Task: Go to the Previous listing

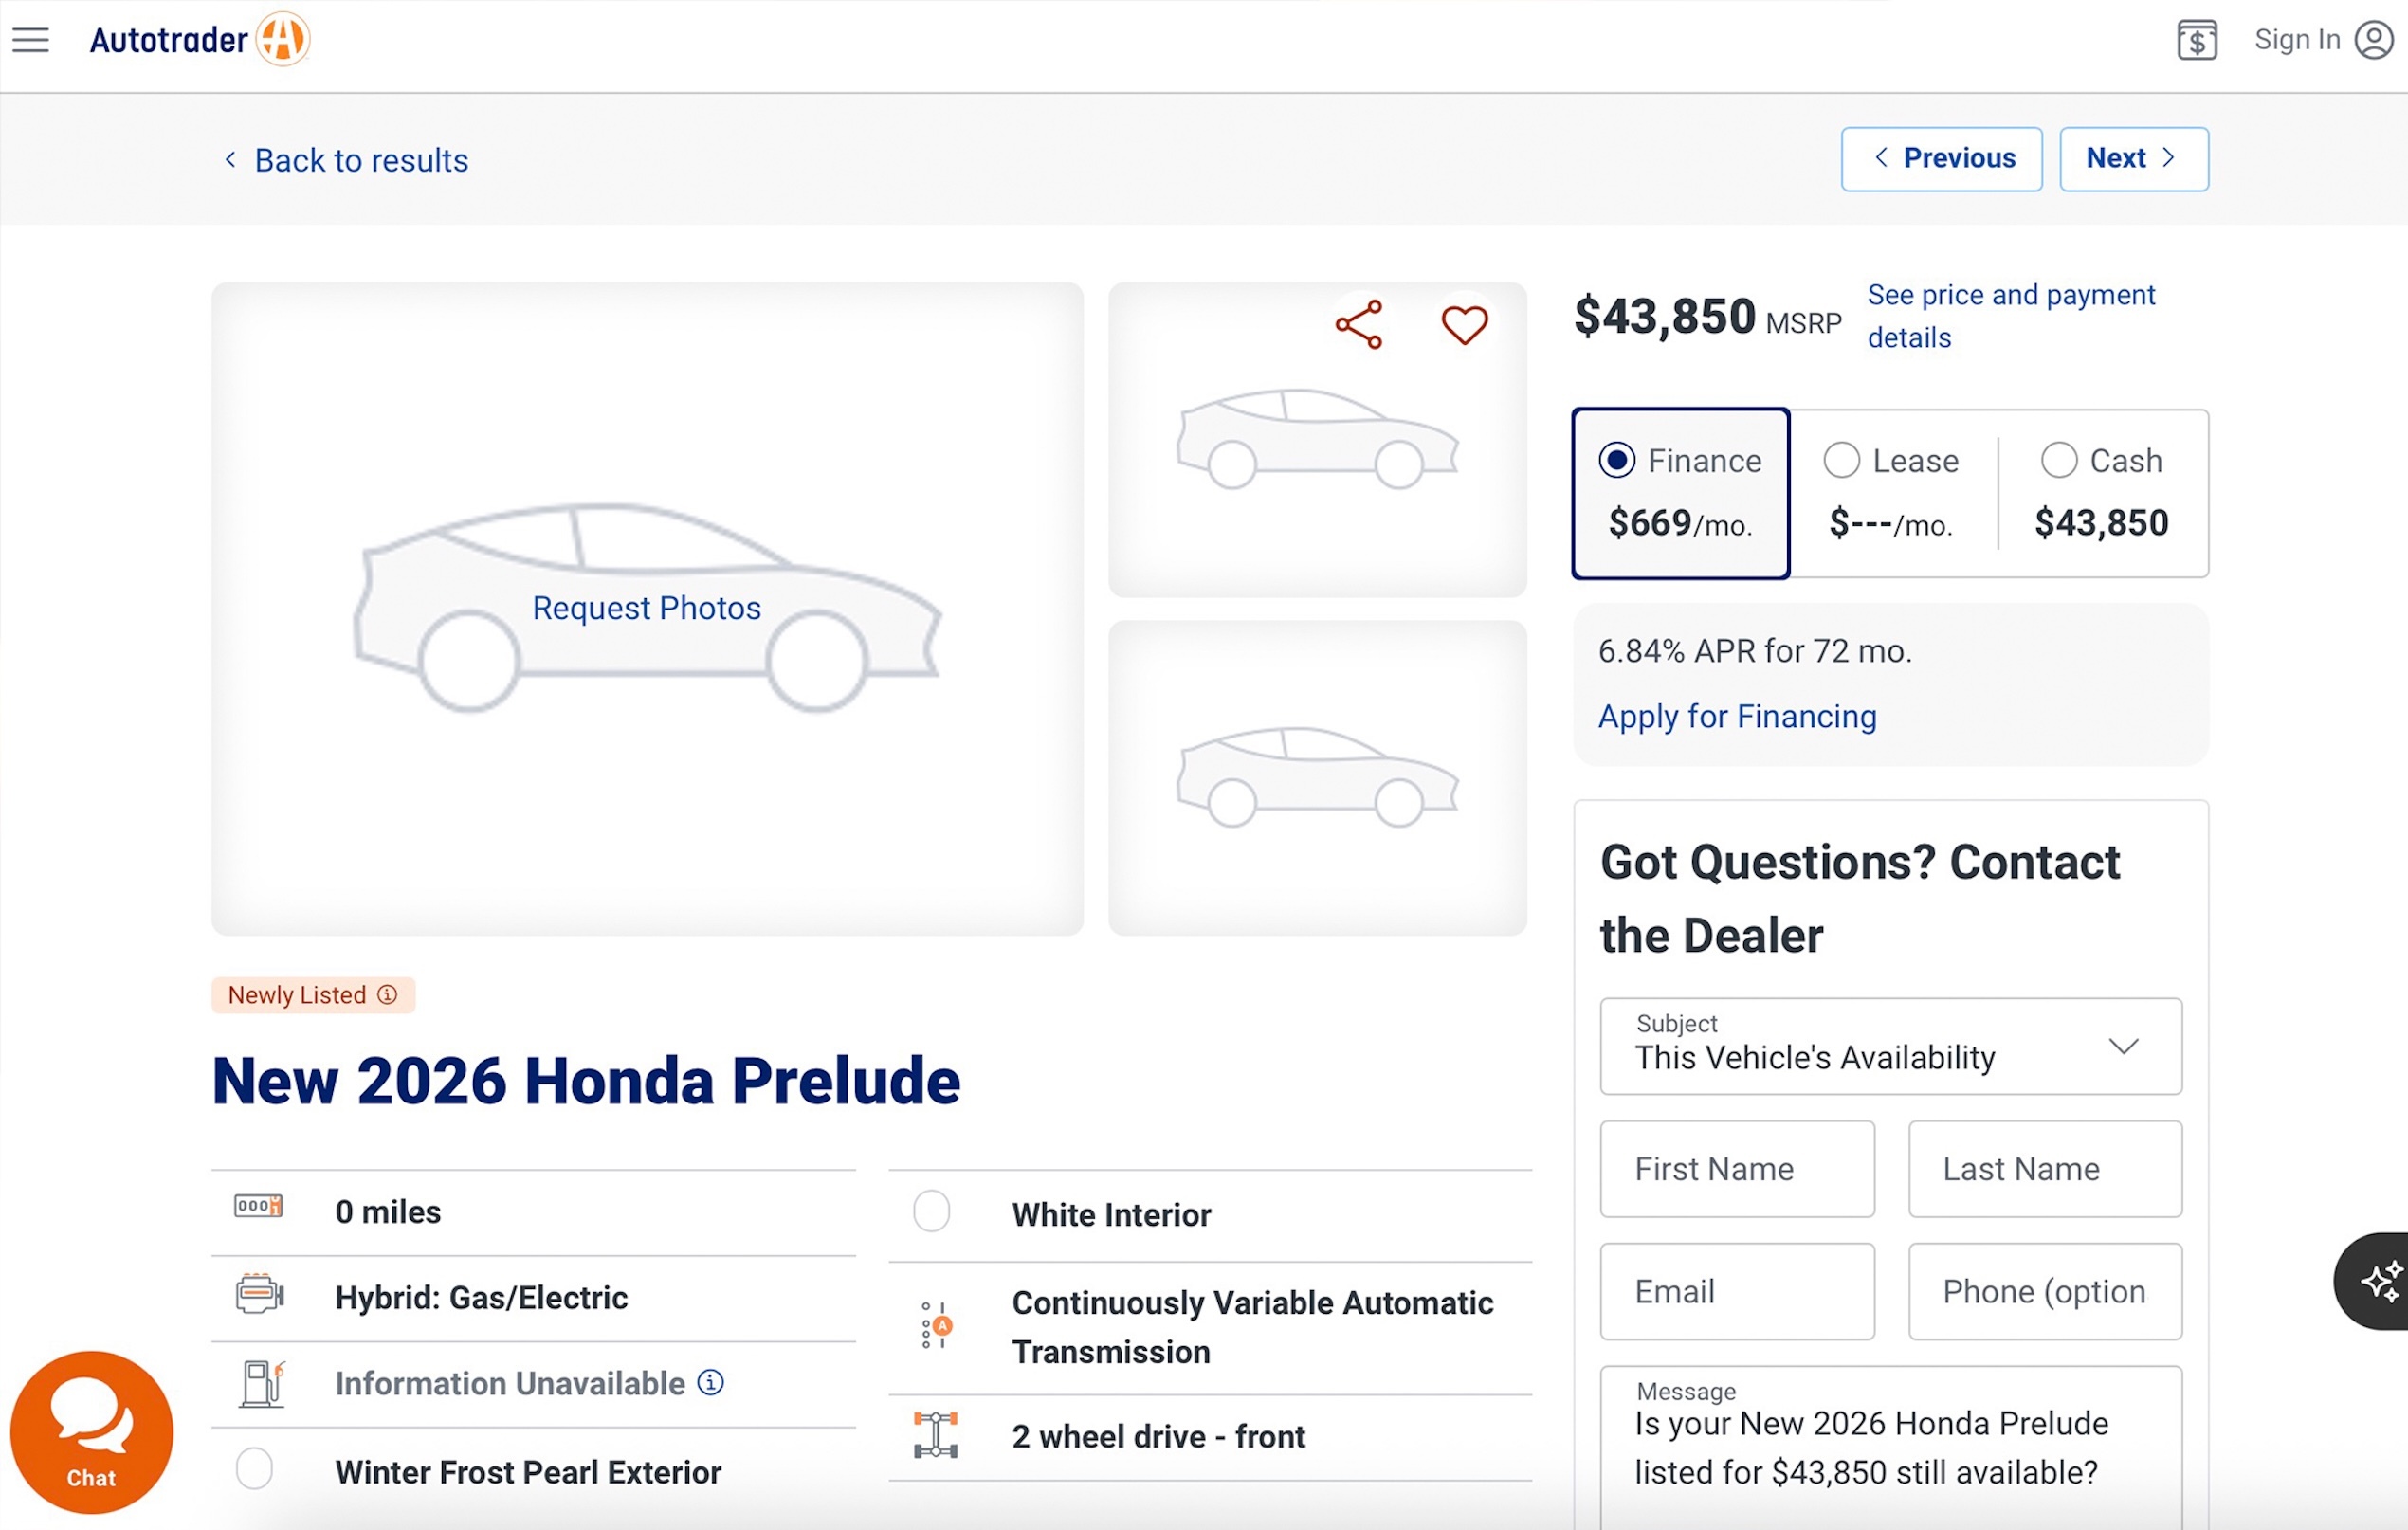Action: click(1941, 159)
